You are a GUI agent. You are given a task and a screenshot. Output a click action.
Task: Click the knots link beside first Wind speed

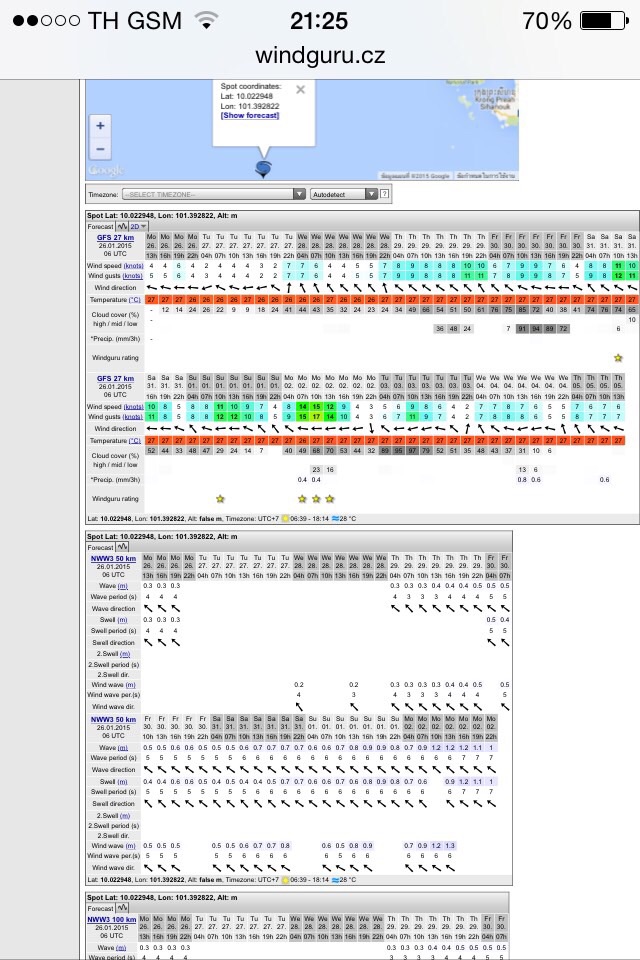pyautogui.click(x=133, y=266)
